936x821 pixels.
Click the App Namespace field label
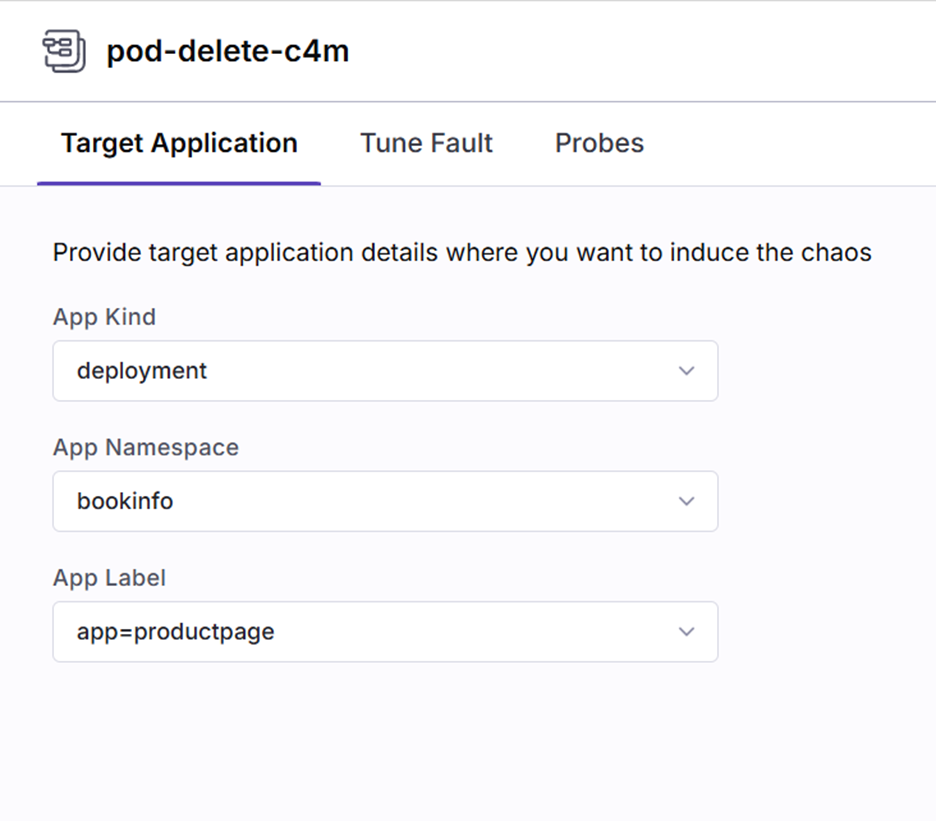[x=146, y=447]
